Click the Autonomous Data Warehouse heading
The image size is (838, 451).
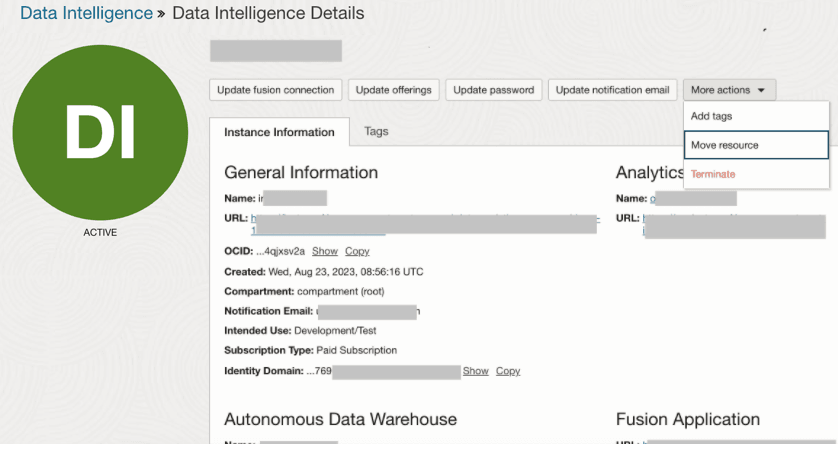pyautogui.click(x=340, y=419)
